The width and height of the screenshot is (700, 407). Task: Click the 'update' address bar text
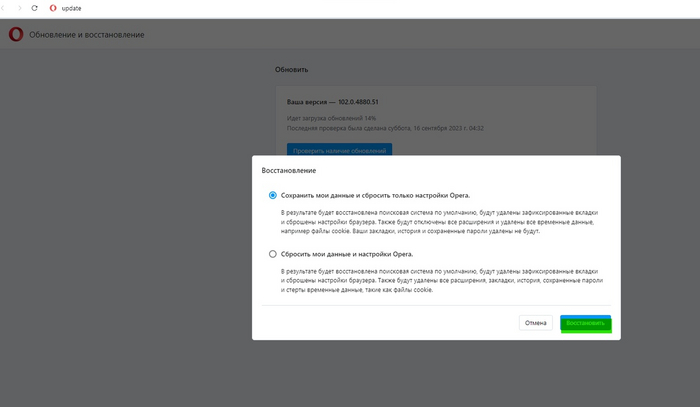(x=71, y=8)
